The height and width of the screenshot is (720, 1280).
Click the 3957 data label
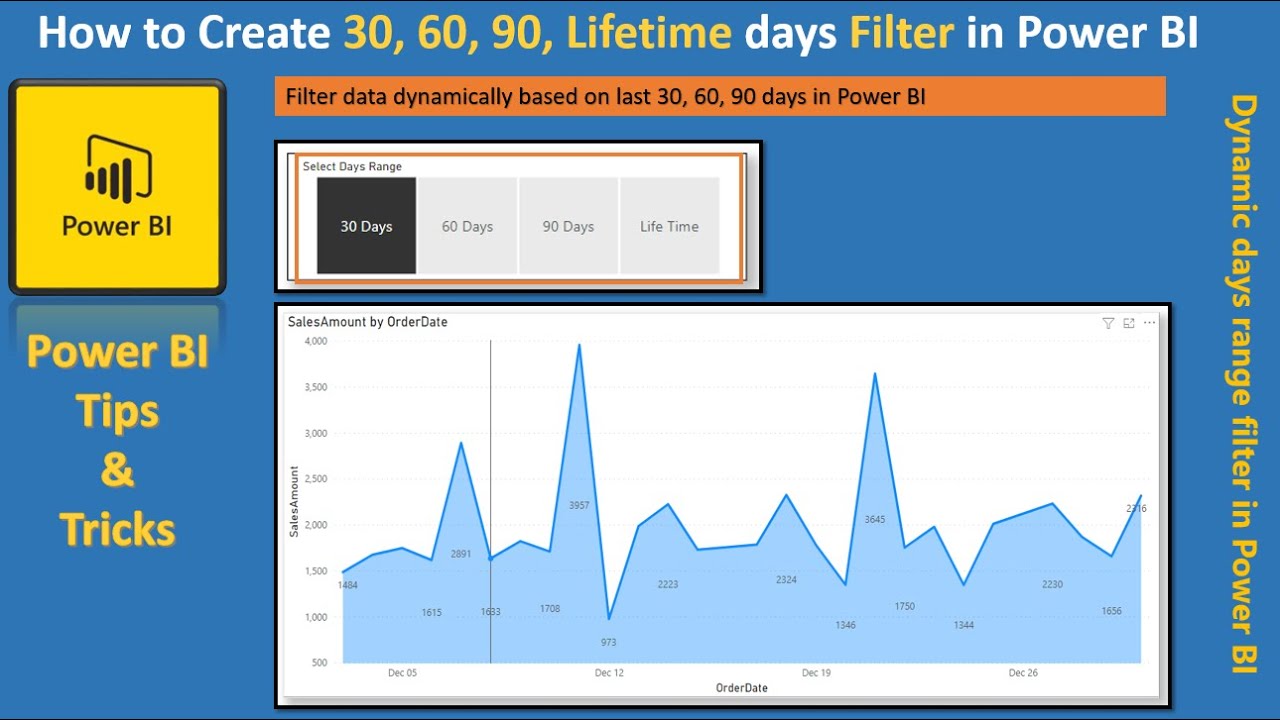(x=579, y=506)
